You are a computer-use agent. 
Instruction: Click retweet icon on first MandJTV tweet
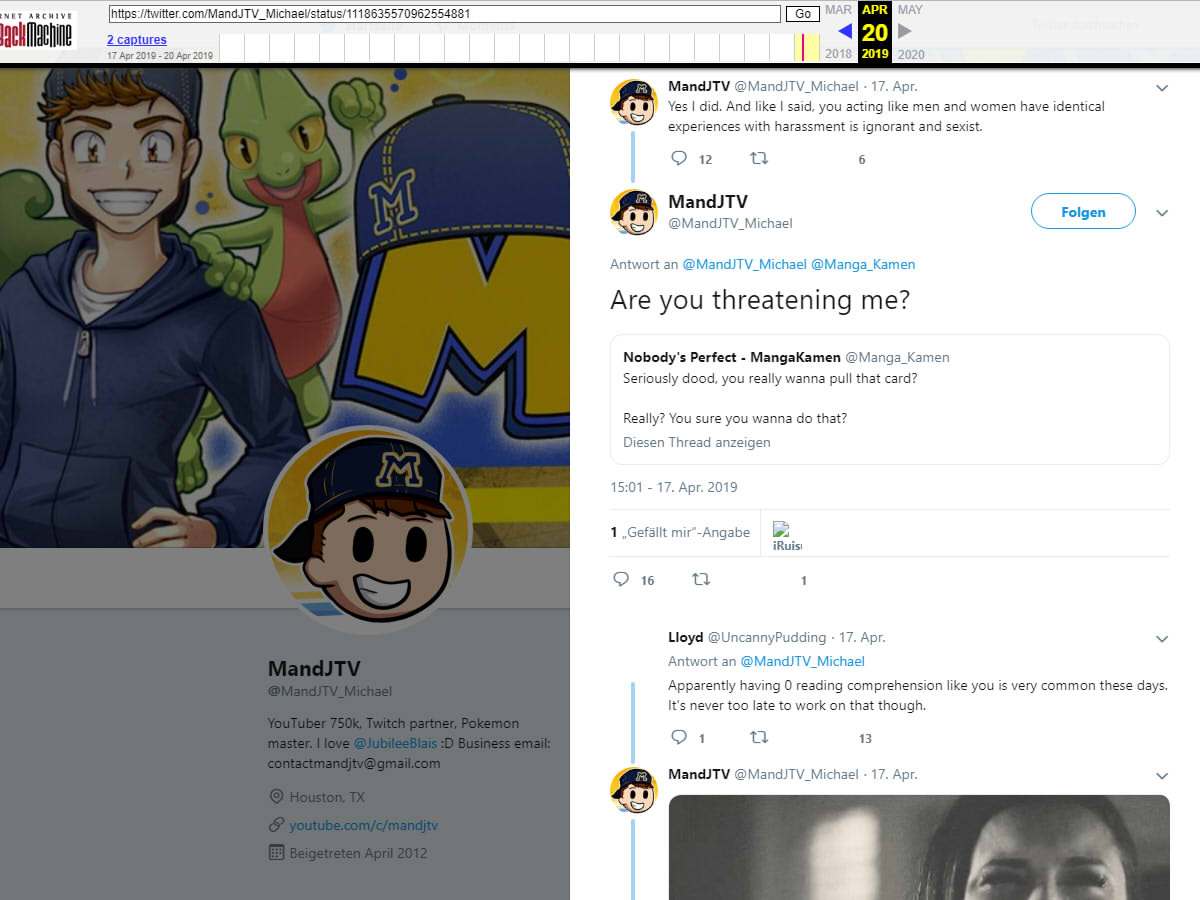coord(759,158)
